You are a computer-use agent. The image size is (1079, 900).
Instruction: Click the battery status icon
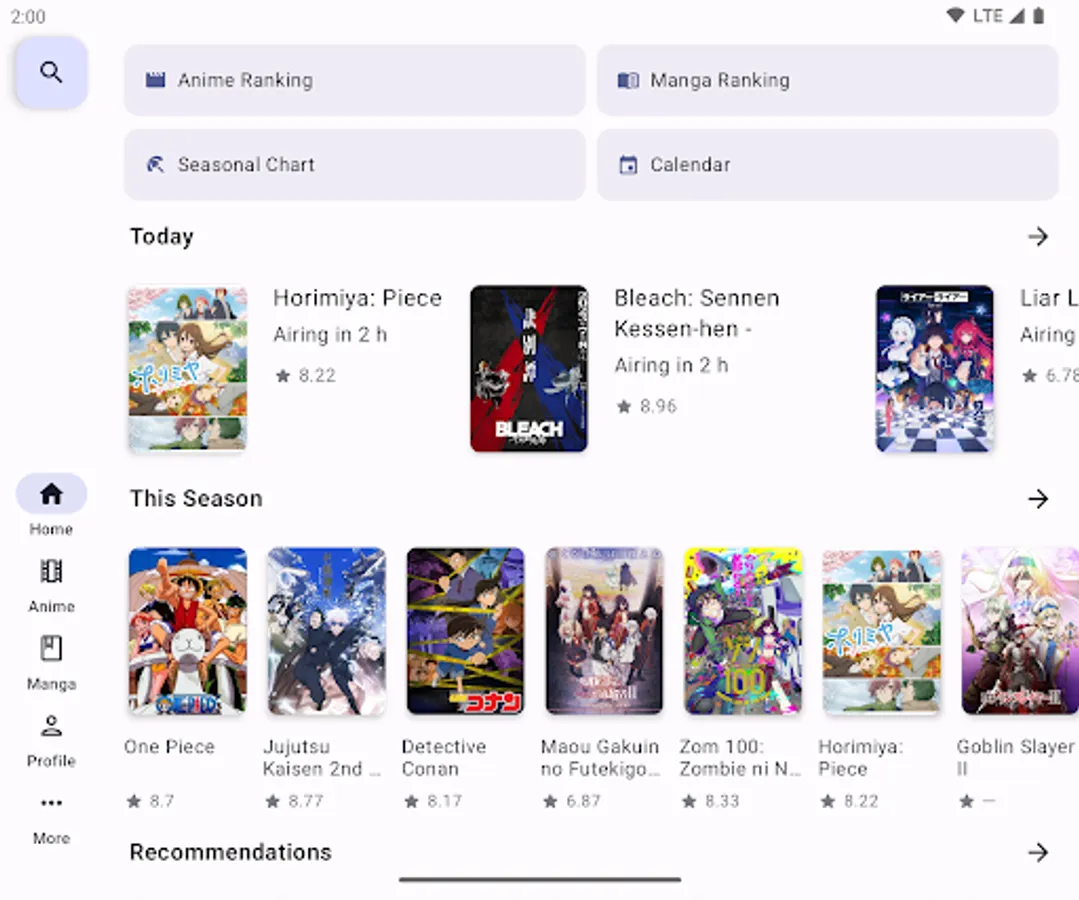1038,15
